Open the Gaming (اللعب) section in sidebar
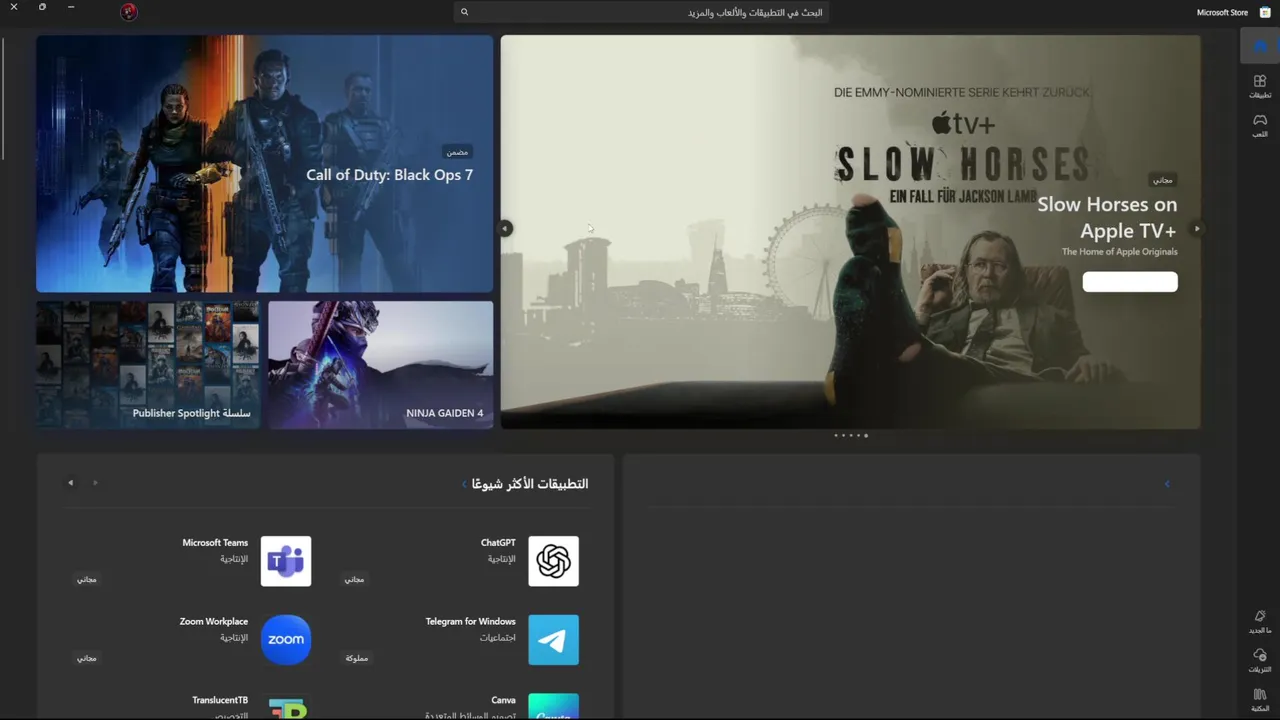The height and width of the screenshot is (720, 1280). (1260, 125)
